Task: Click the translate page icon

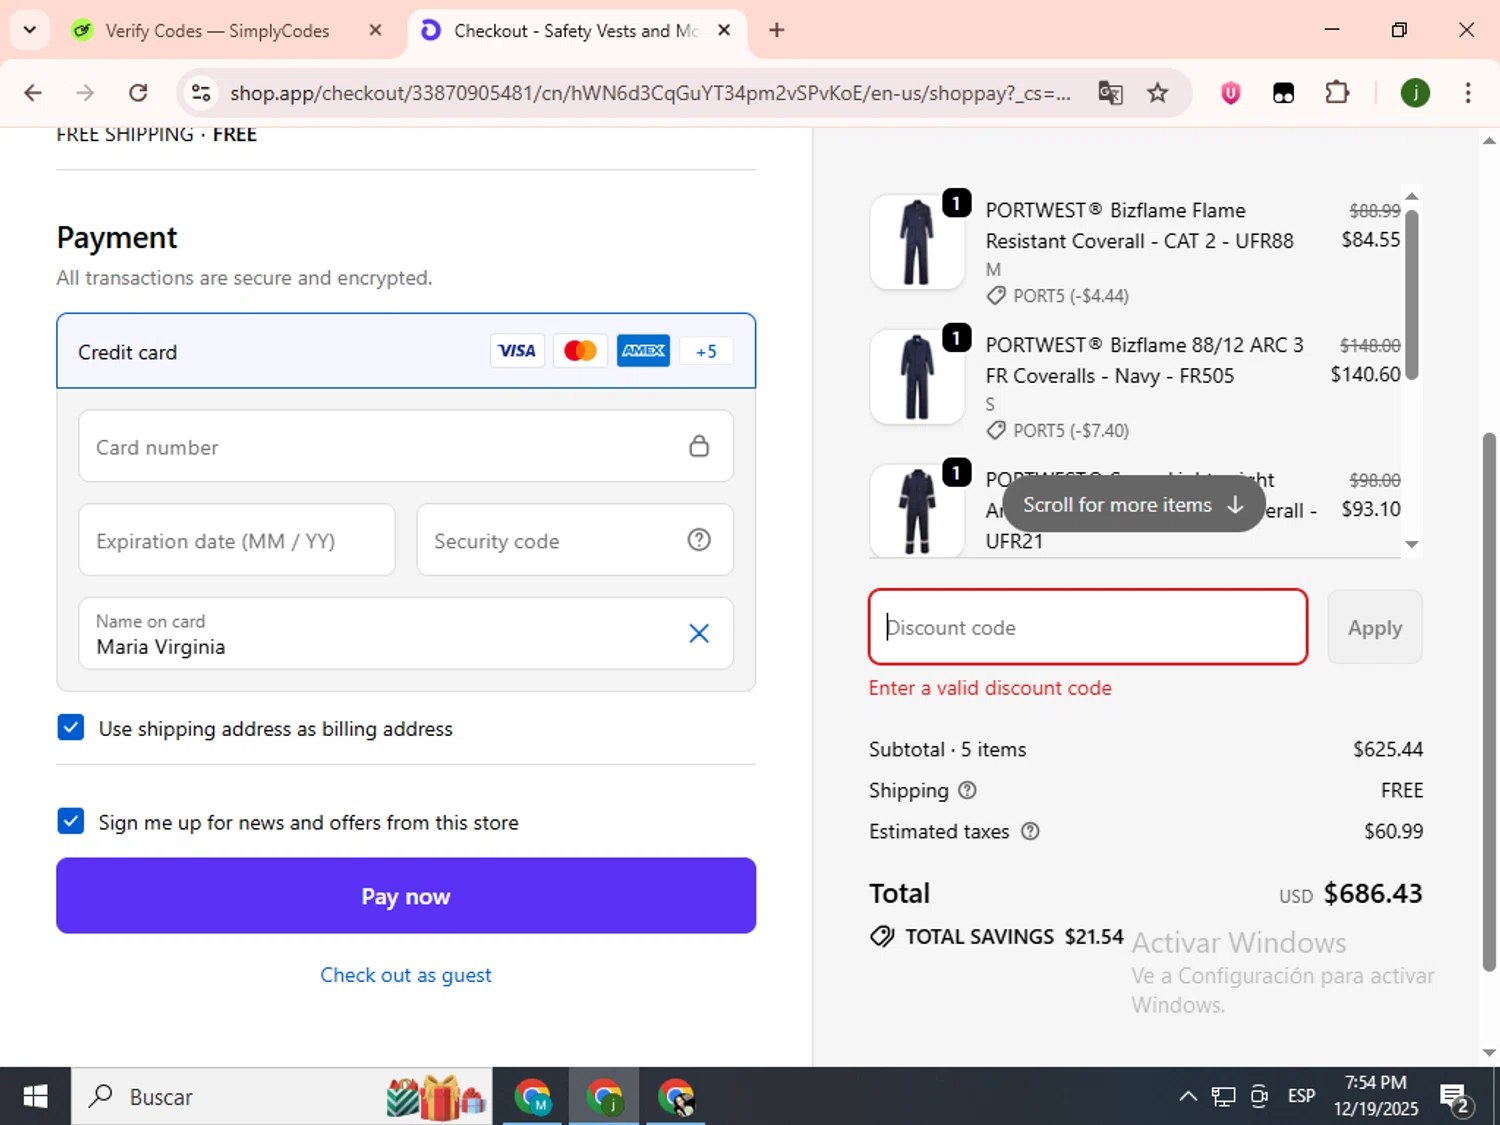Action: 1110,93
